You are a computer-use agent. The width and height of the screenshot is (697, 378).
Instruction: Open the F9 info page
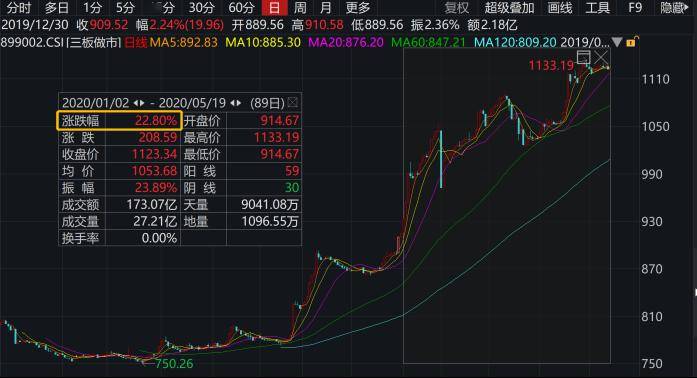coord(635,8)
